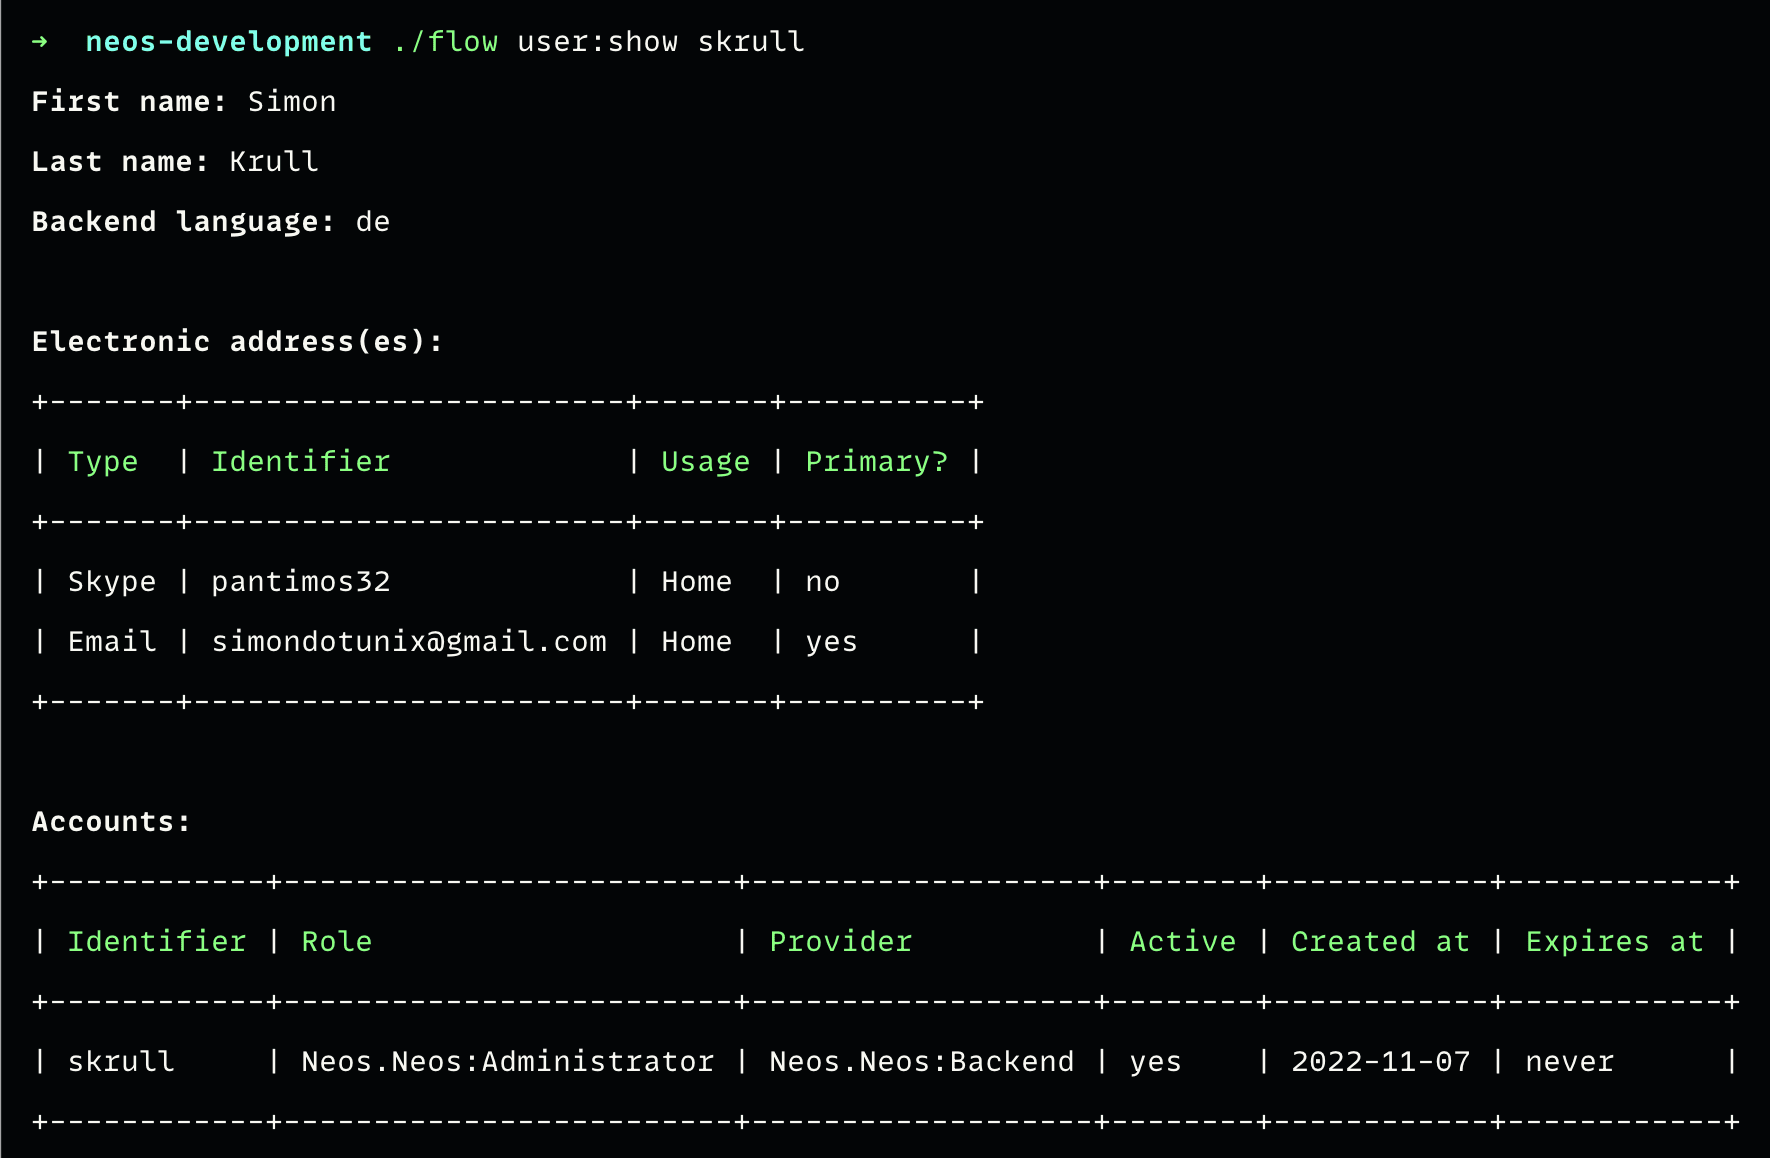Click the Neos.Neos:Backend provider value

click(921, 1062)
